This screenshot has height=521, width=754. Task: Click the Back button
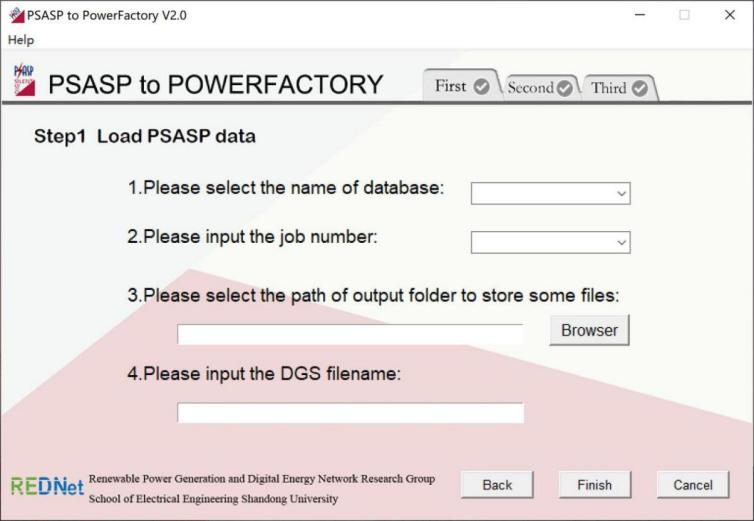[497, 484]
